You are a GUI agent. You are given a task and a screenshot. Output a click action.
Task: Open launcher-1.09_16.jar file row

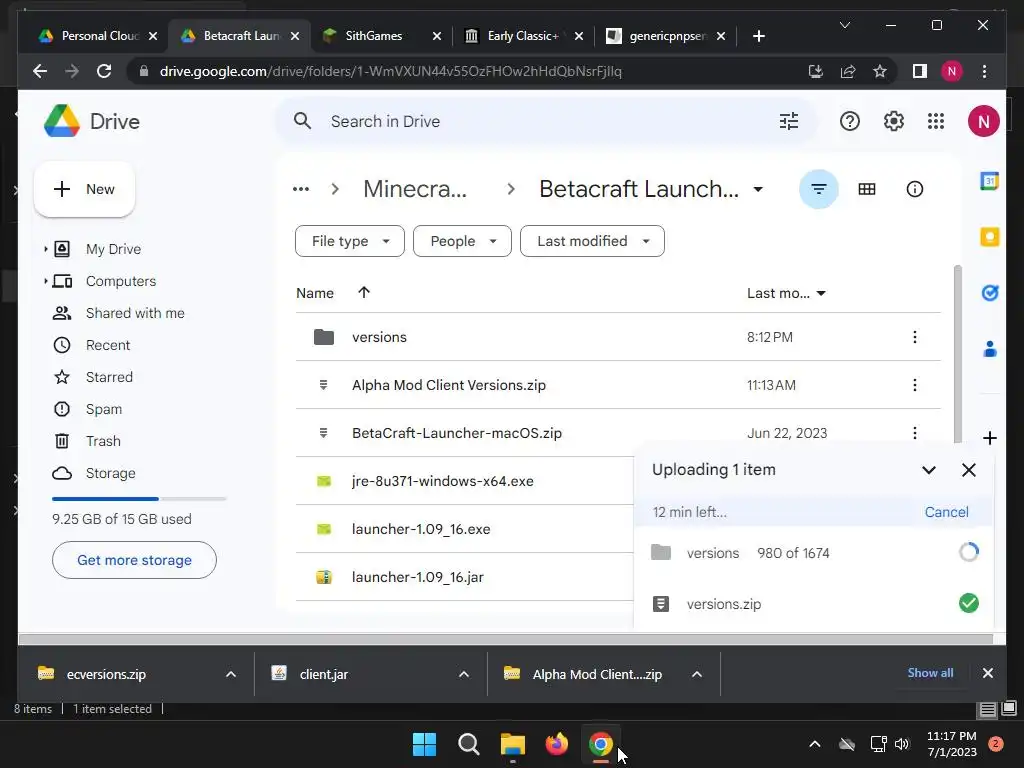(464, 577)
